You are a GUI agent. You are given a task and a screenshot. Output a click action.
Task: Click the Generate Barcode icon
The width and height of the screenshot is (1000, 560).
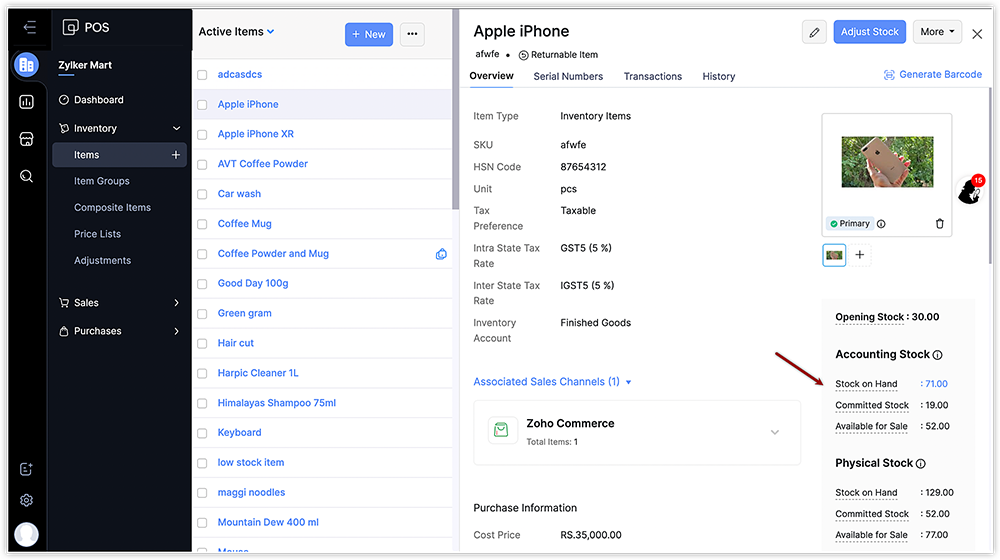tap(889, 75)
